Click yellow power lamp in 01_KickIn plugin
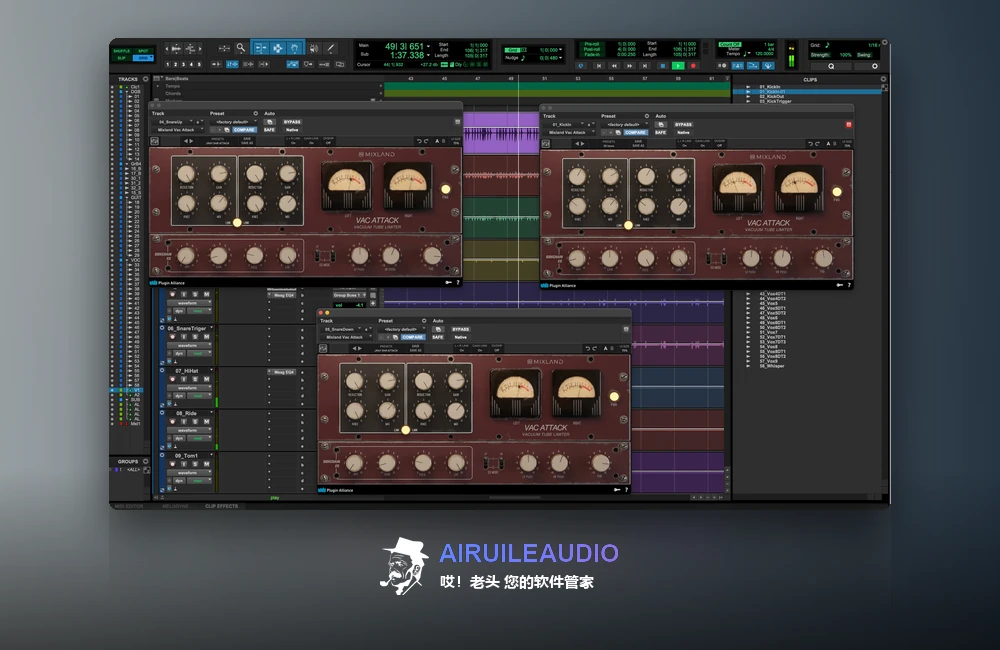This screenshot has height=650, width=1000. [837, 191]
